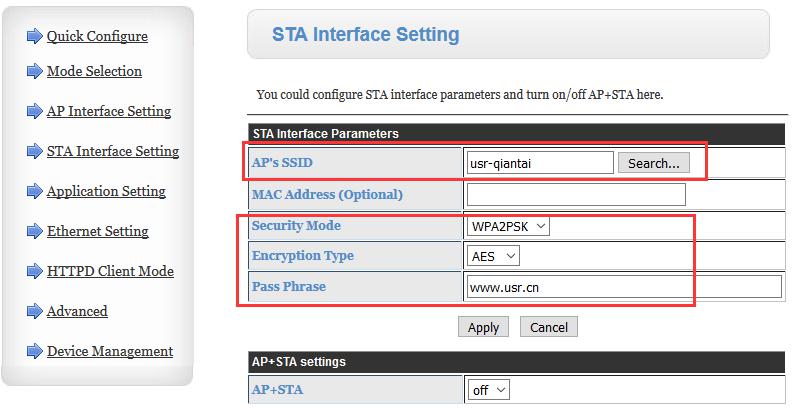Open the Mode Selection link

(x=94, y=71)
